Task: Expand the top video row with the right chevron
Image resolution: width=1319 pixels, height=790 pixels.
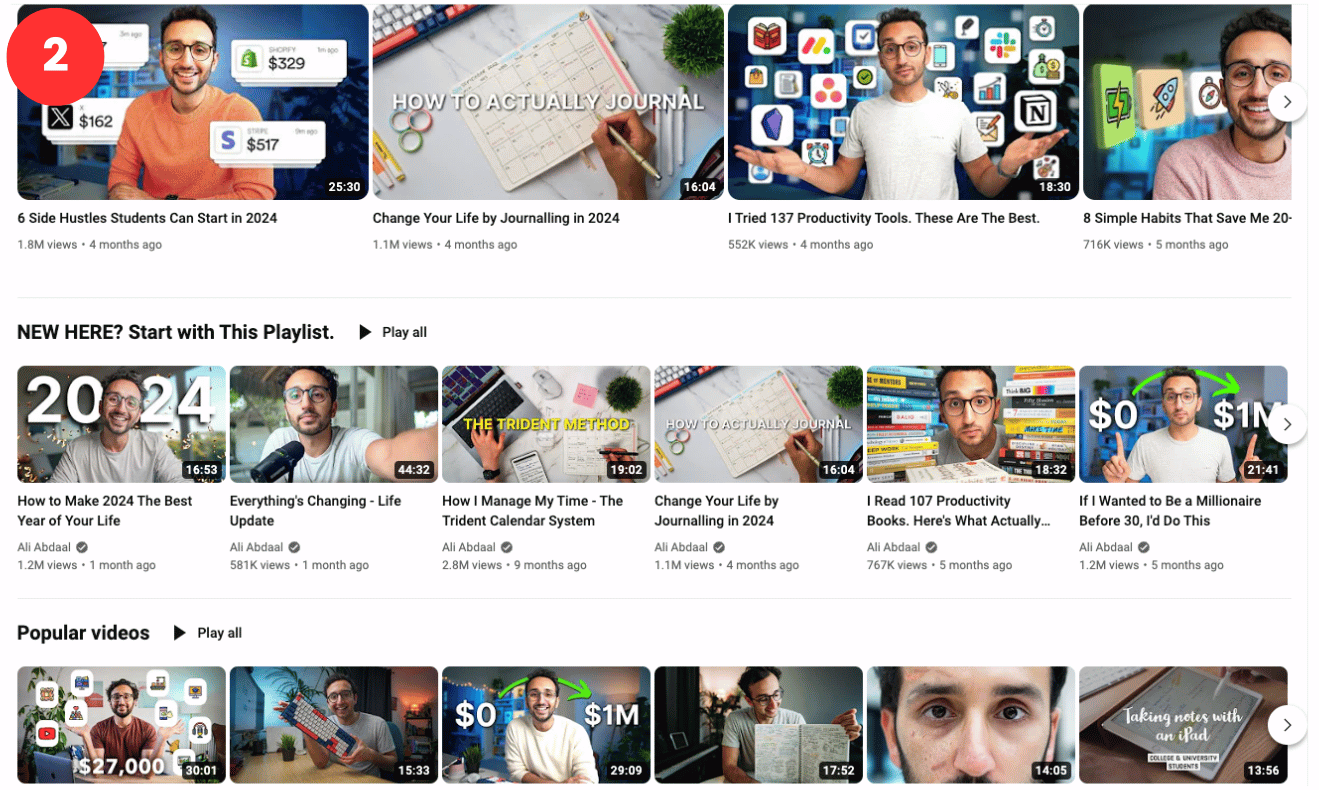Action: click(x=1288, y=102)
